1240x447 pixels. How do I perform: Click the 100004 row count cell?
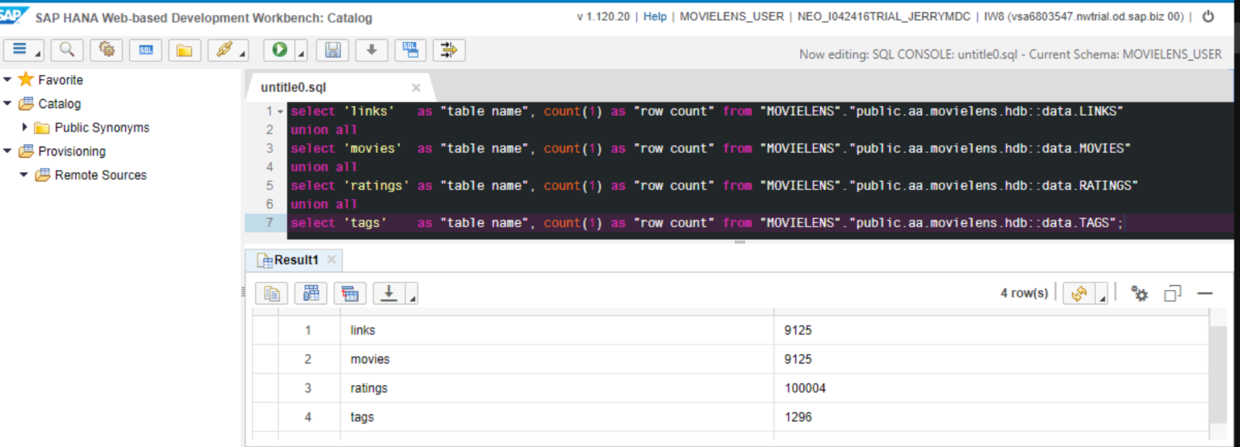(992, 388)
